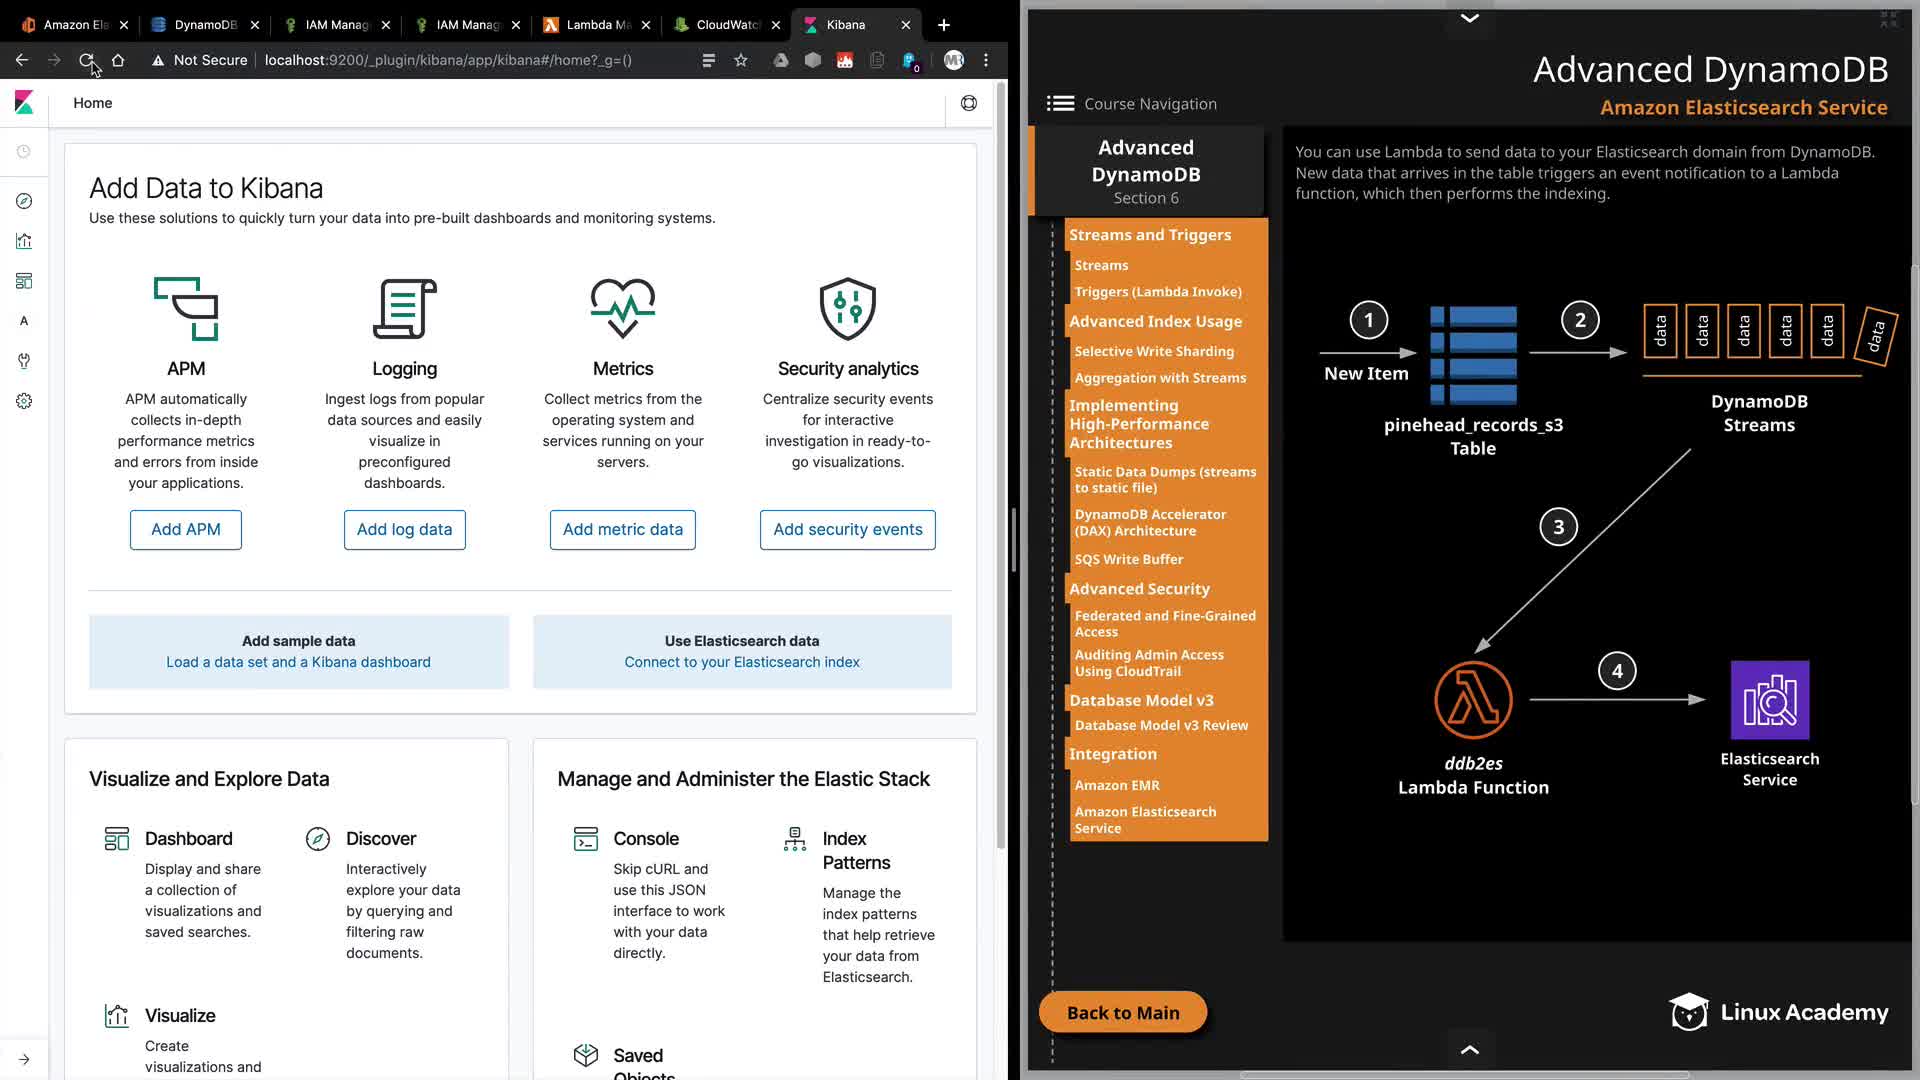Open Visualize from sidebar chart icon
This screenshot has width=1920, height=1080.
(24, 241)
